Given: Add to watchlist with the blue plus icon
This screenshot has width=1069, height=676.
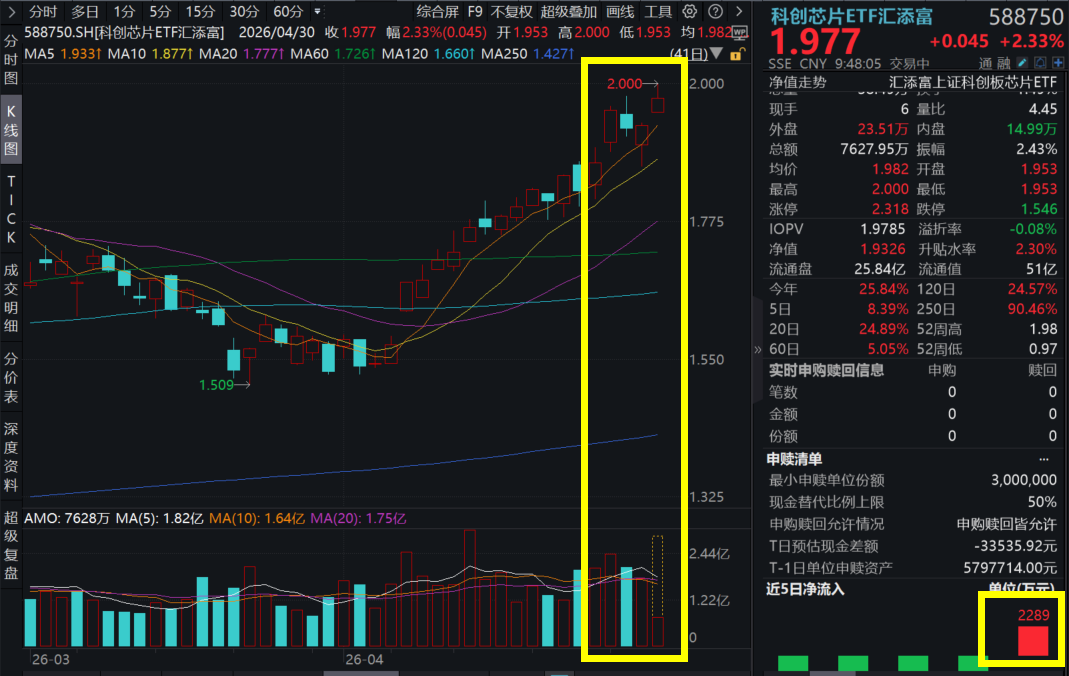Looking at the screenshot, I should (1058, 63).
